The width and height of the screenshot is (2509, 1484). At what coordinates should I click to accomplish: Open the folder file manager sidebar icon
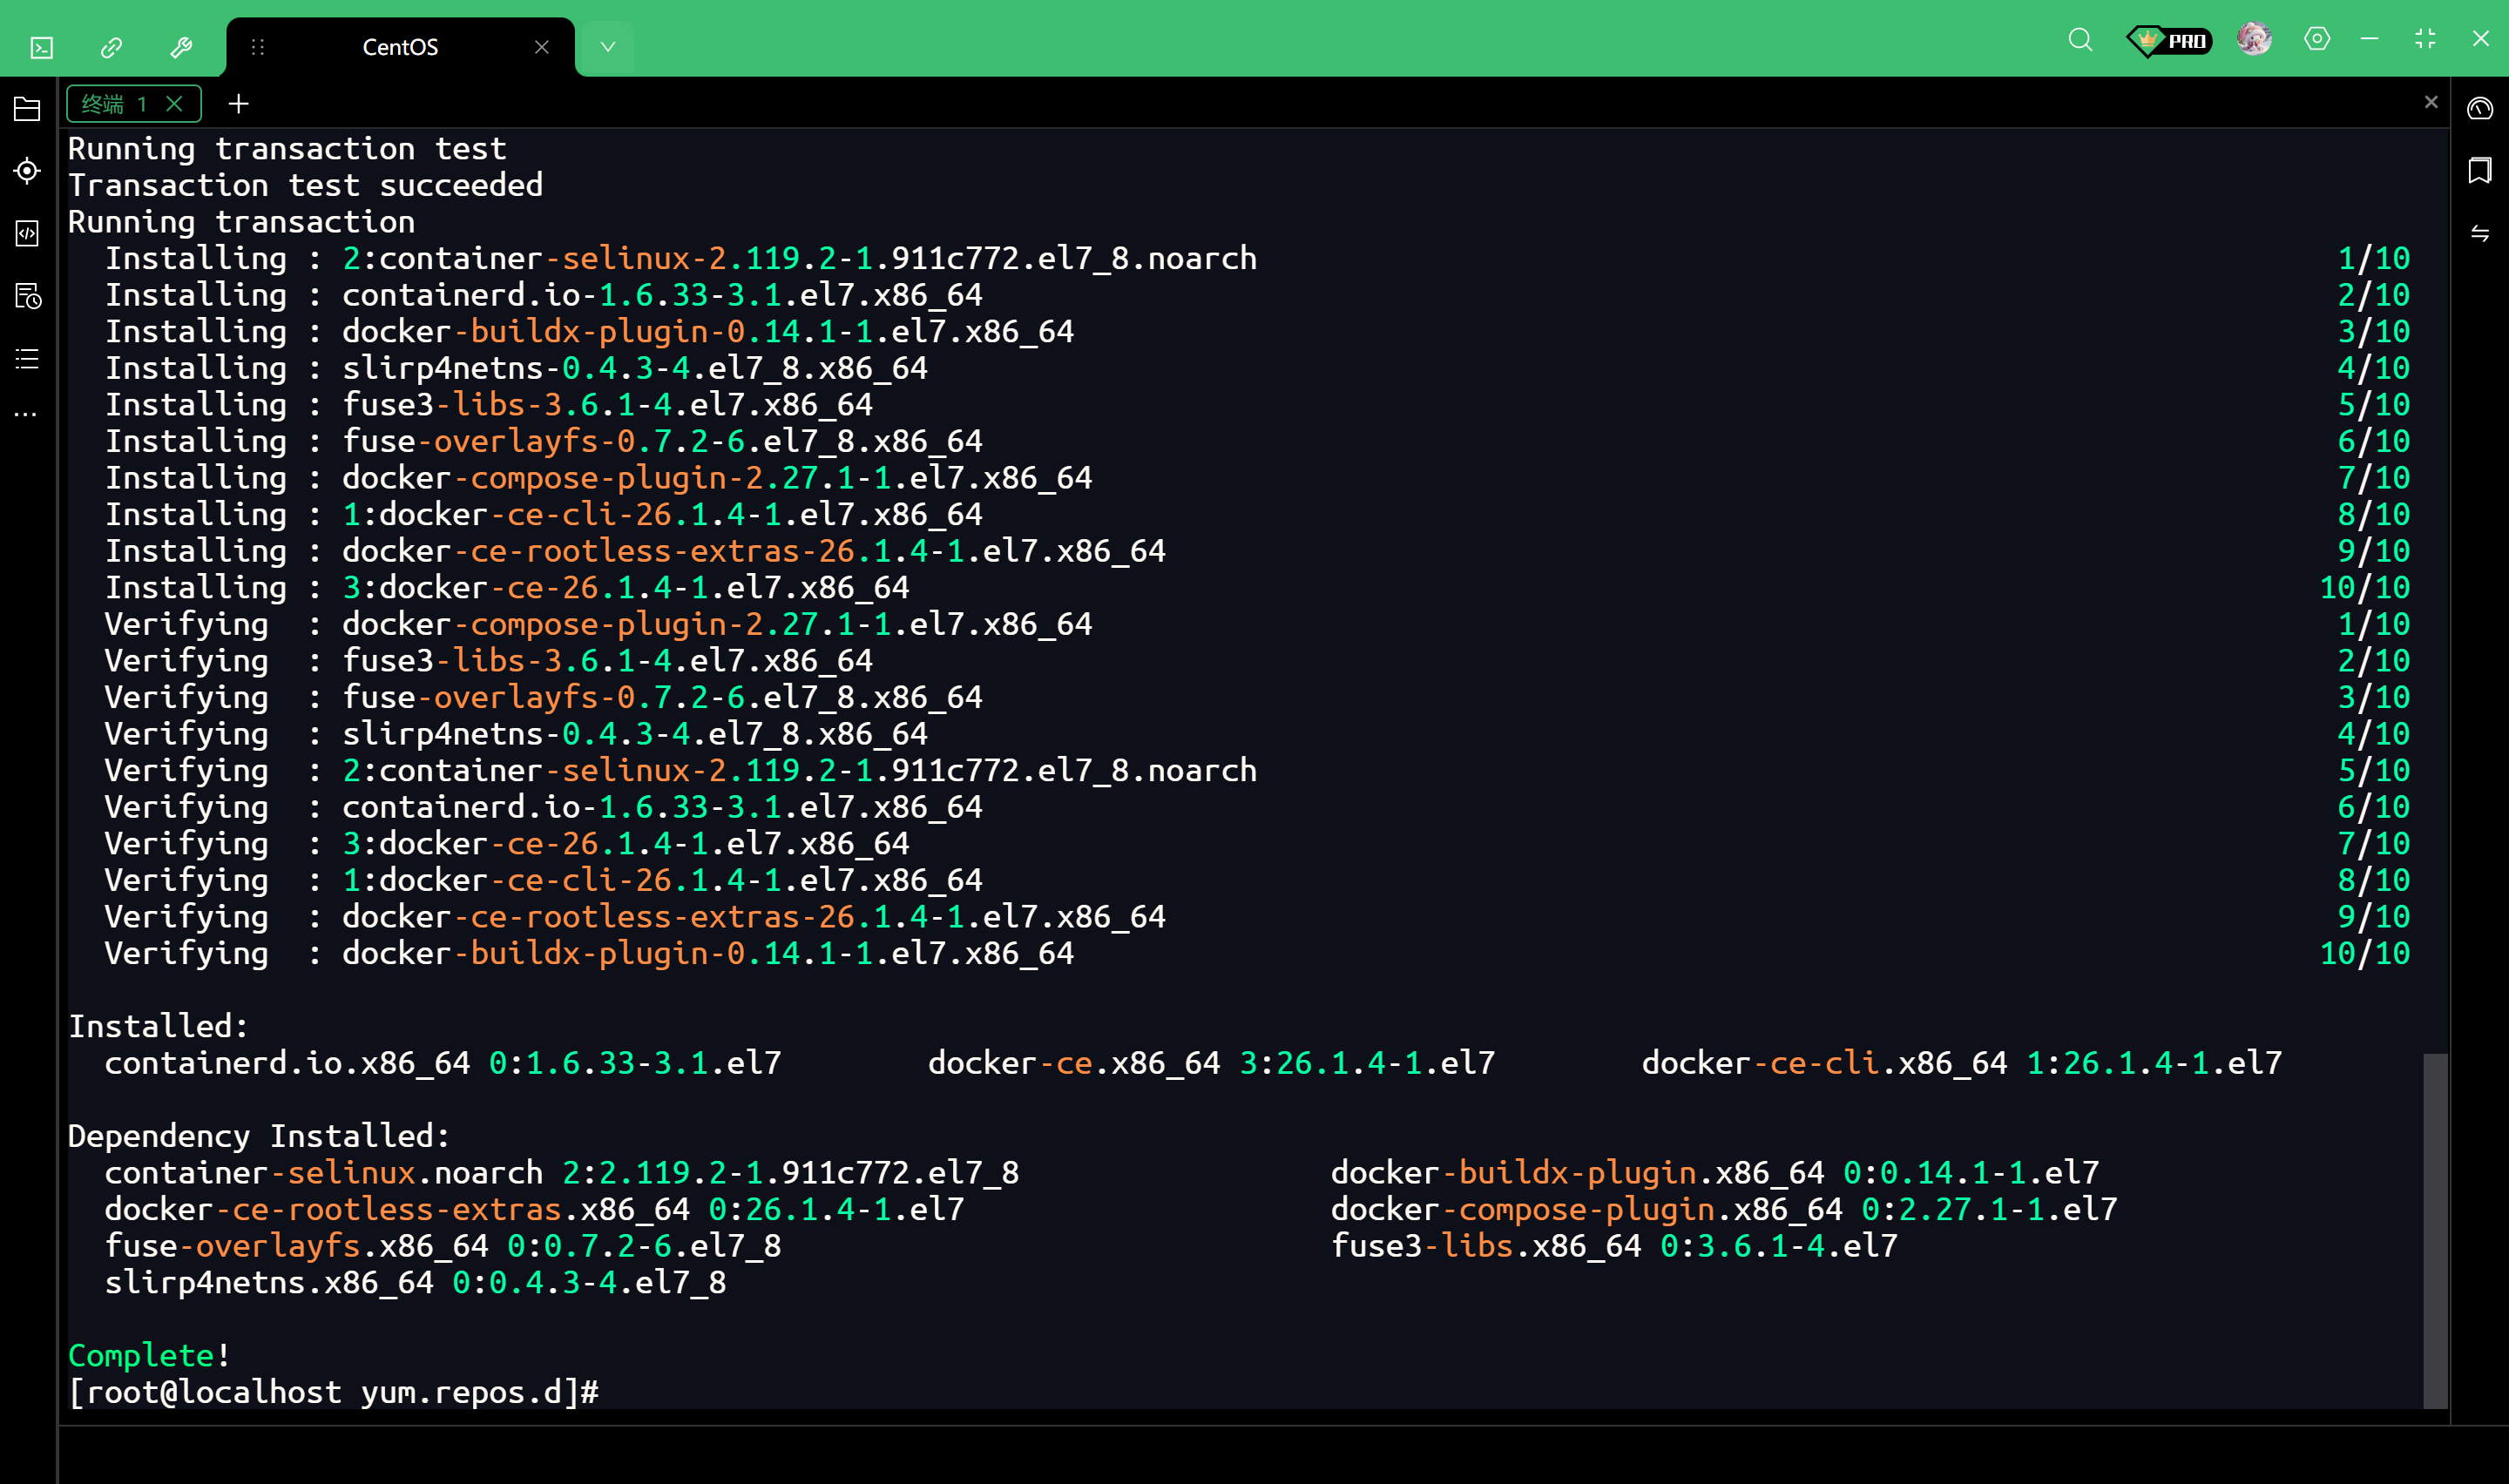(27, 109)
